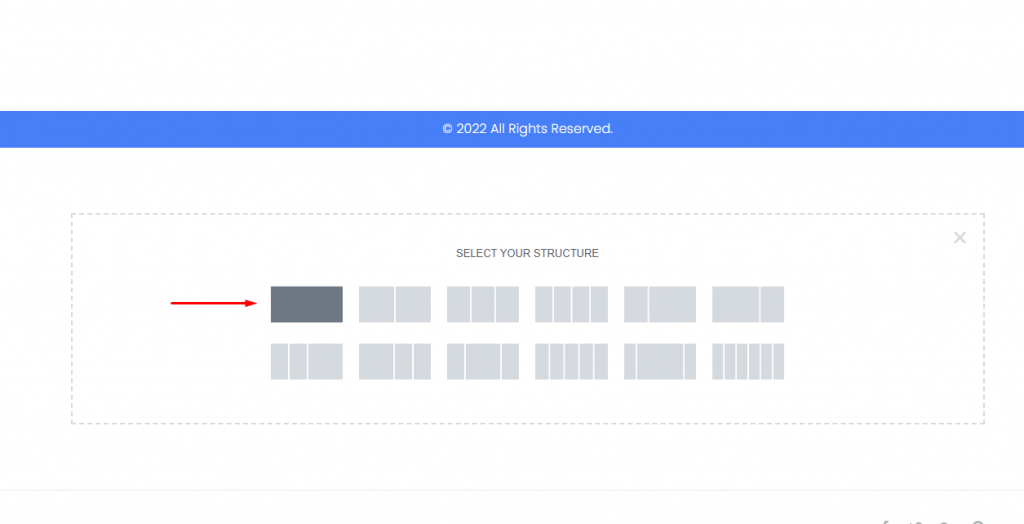Select the single-column structure preset
Screen dimensions: 1024x524
point(306,304)
